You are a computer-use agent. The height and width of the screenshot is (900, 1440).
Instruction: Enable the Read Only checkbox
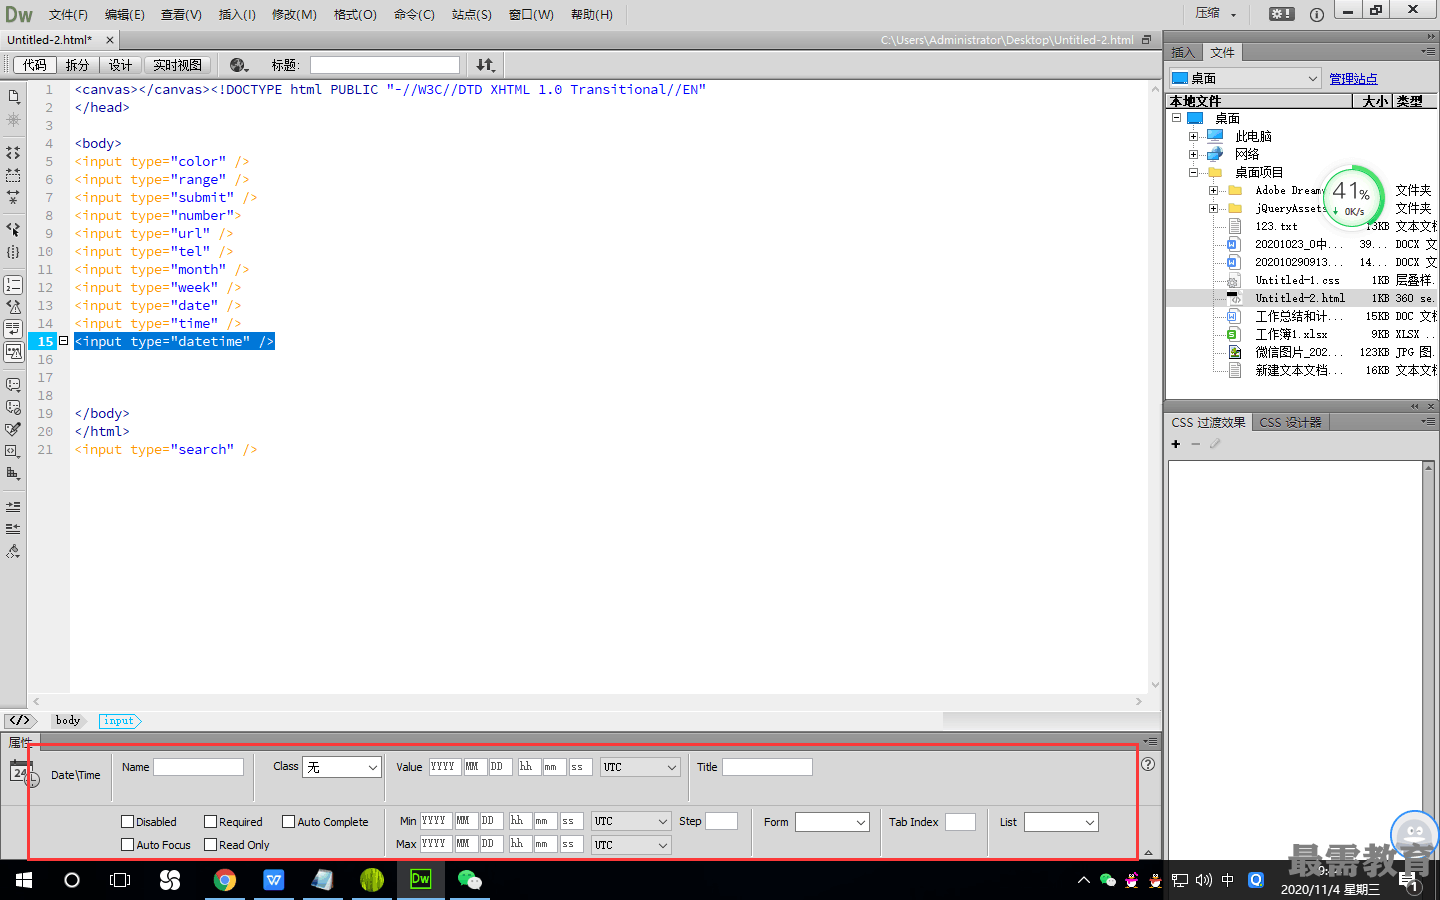click(210, 845)
